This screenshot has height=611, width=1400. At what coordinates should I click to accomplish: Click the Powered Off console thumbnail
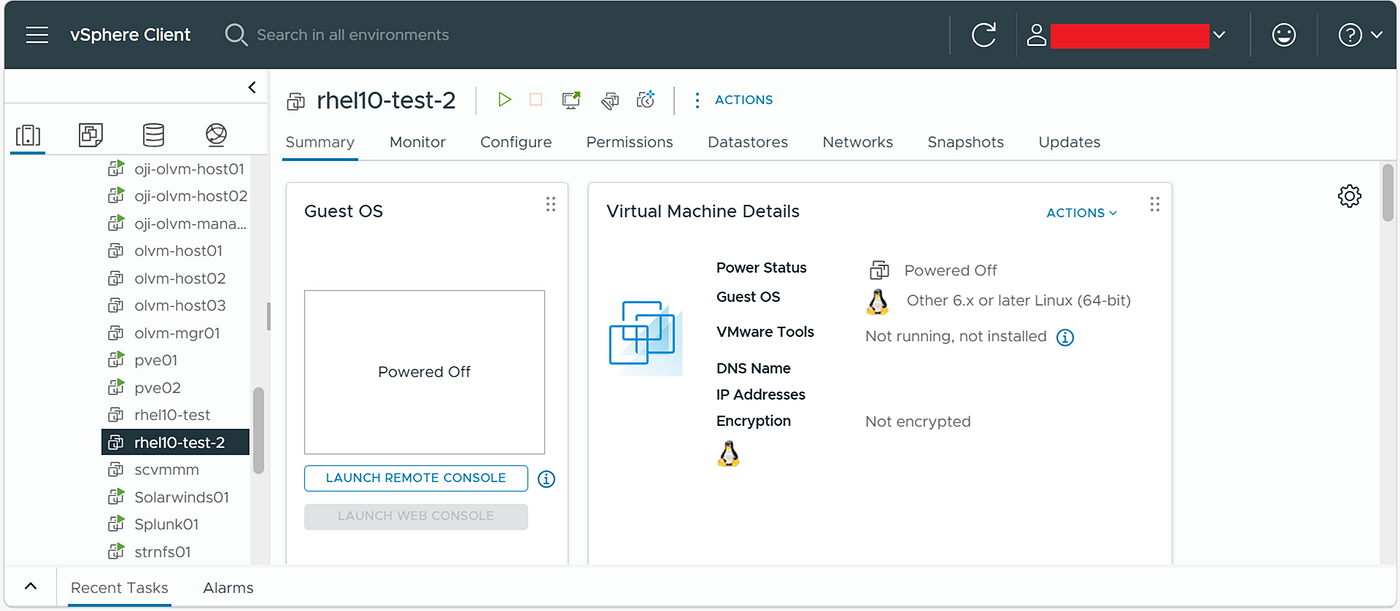pyautogui.click(x=425, y=372)
